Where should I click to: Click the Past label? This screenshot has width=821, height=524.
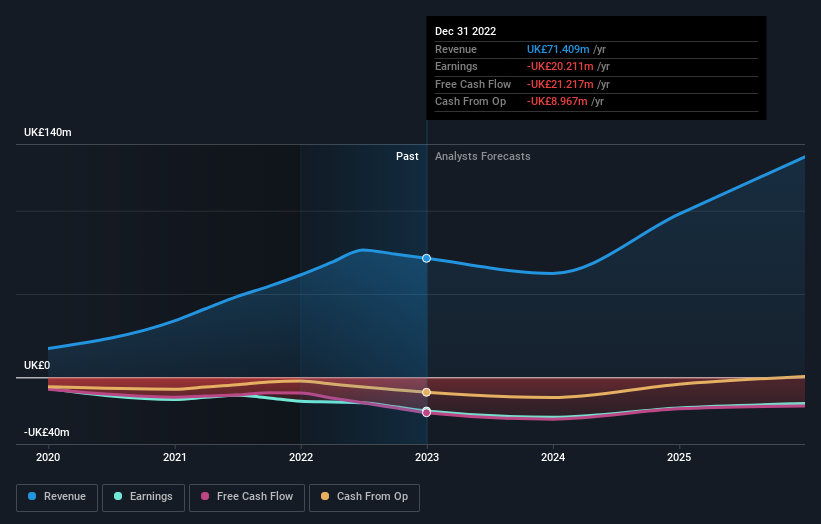pos(407,156)
